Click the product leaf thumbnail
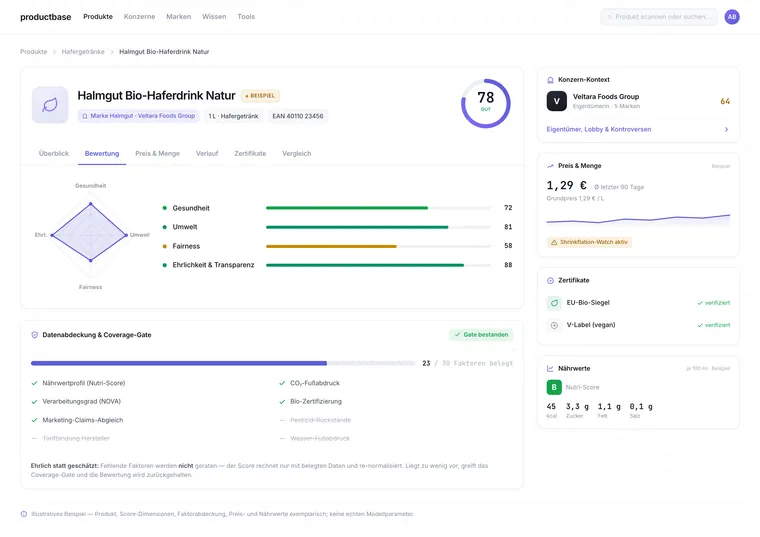This screenshot has height=537, width=760. point(50,105)
